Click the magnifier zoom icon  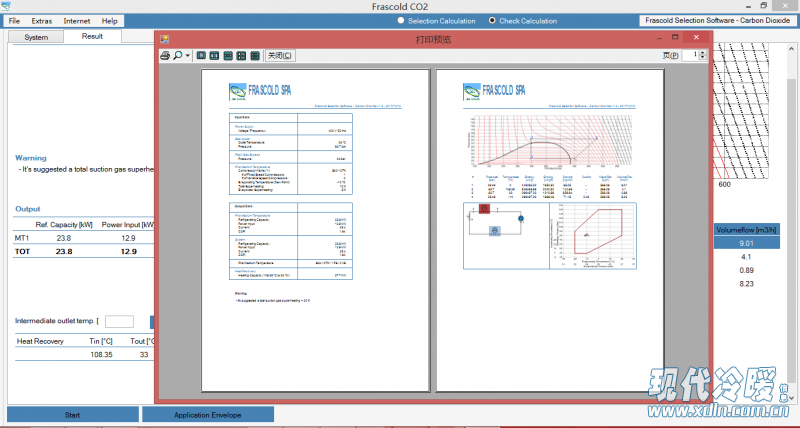178,55
